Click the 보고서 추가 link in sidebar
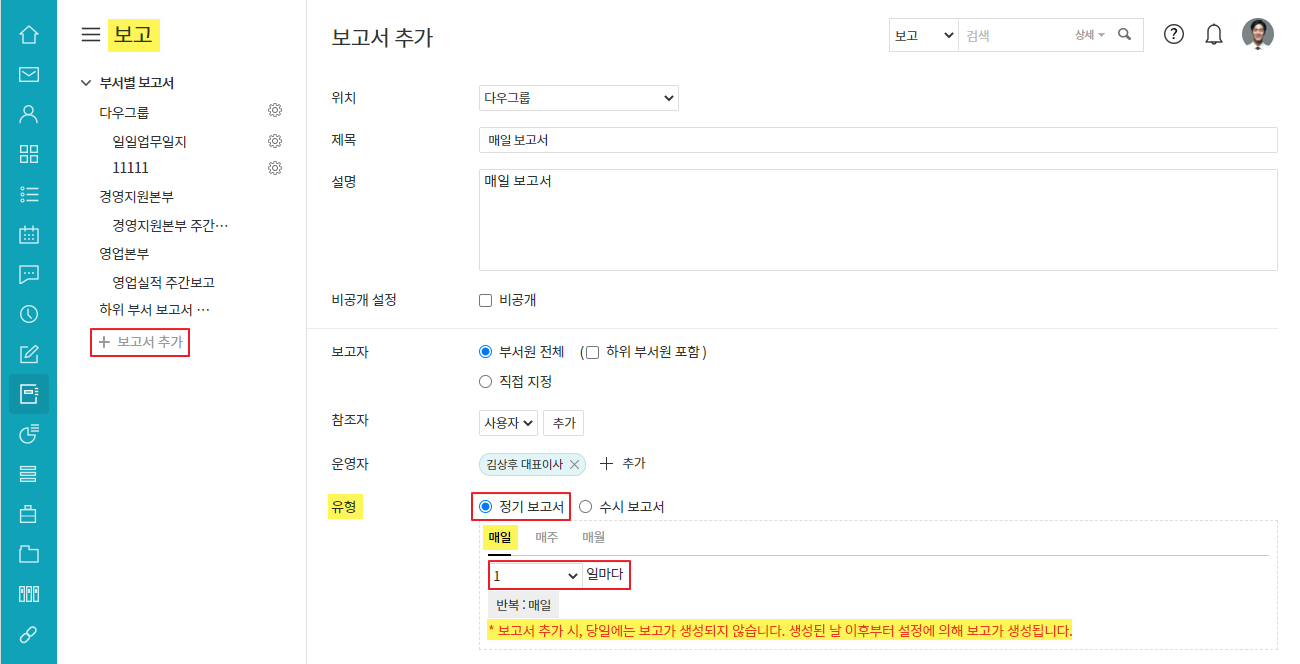 click(141, 342)
